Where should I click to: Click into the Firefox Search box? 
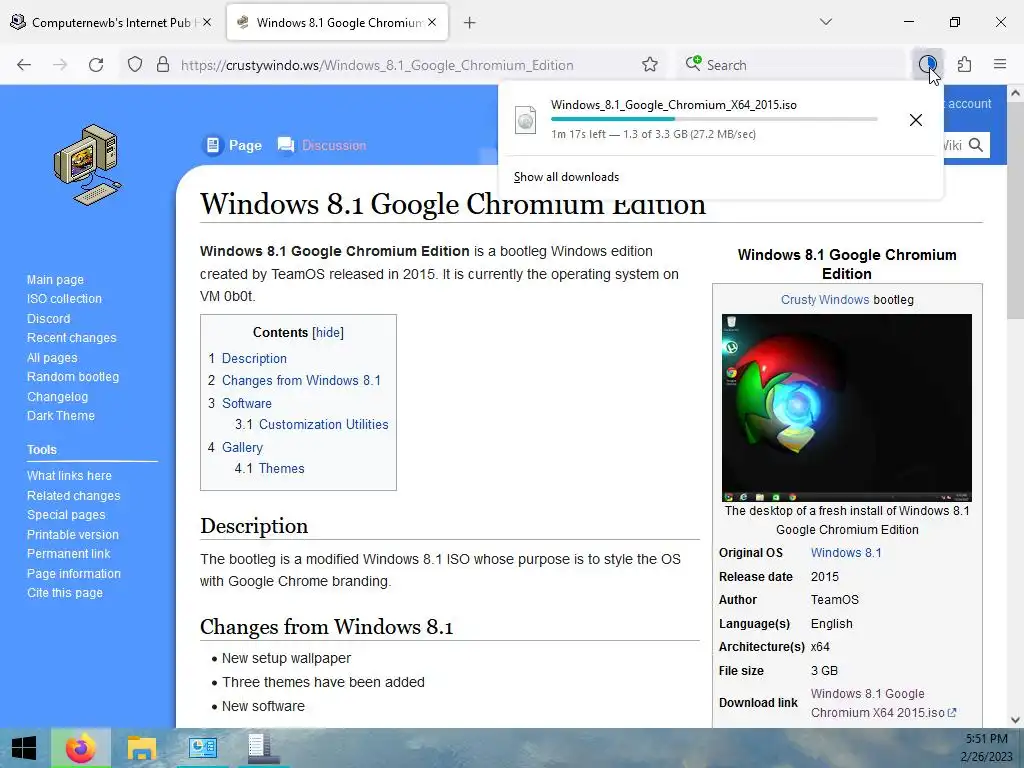[x=790, y=65]
